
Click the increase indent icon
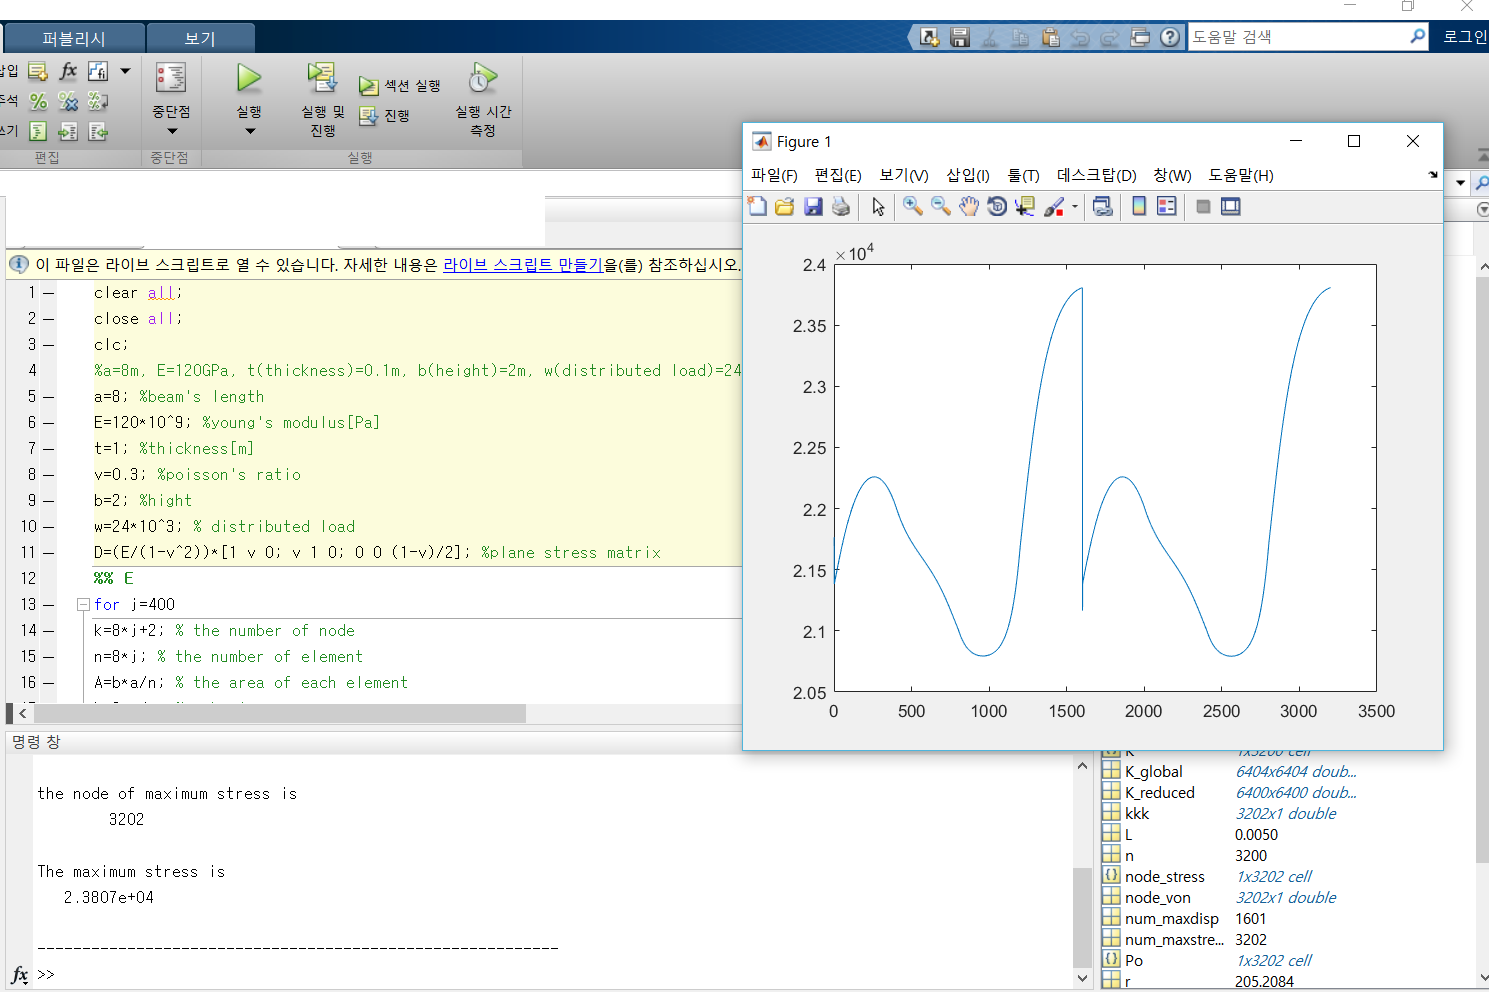(68, 131)
